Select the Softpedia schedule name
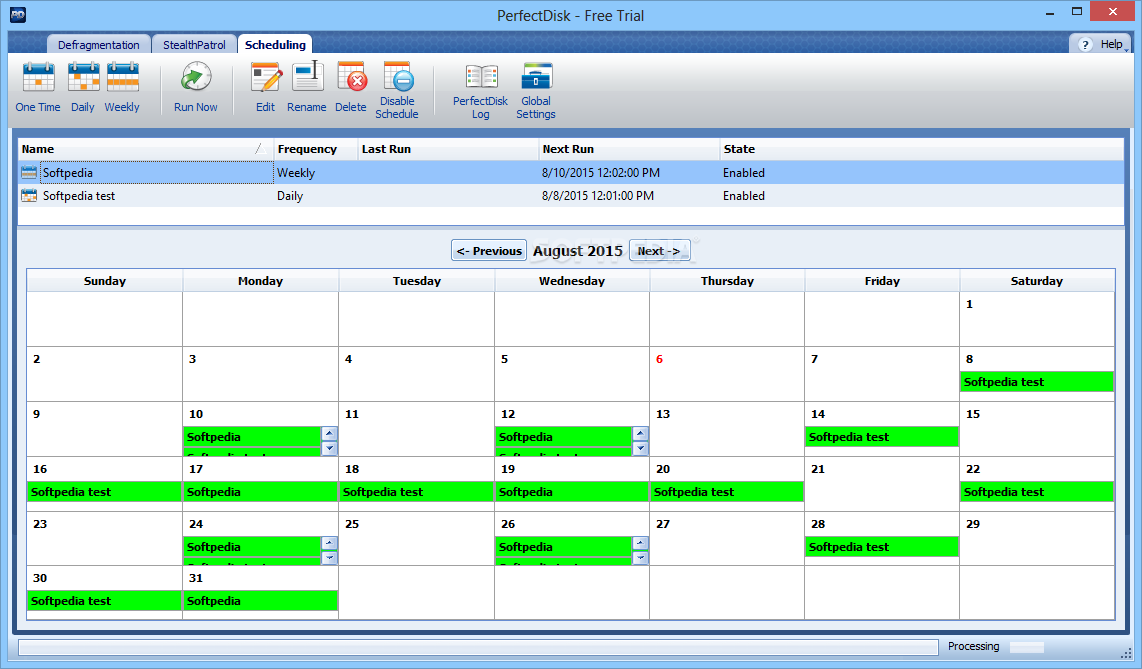Screen dimensions: 1142x669 (68, 173)
